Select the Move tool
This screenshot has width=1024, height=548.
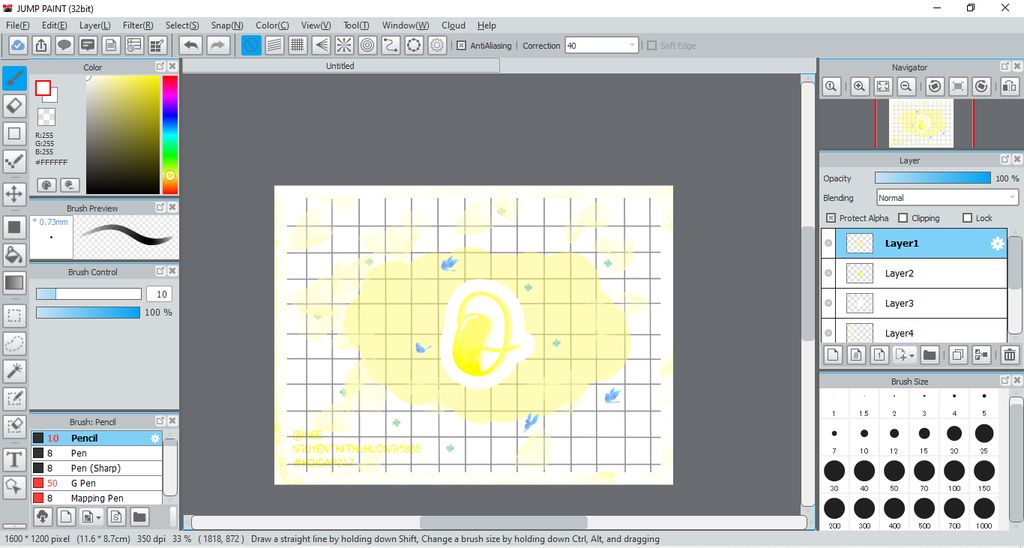14,194
